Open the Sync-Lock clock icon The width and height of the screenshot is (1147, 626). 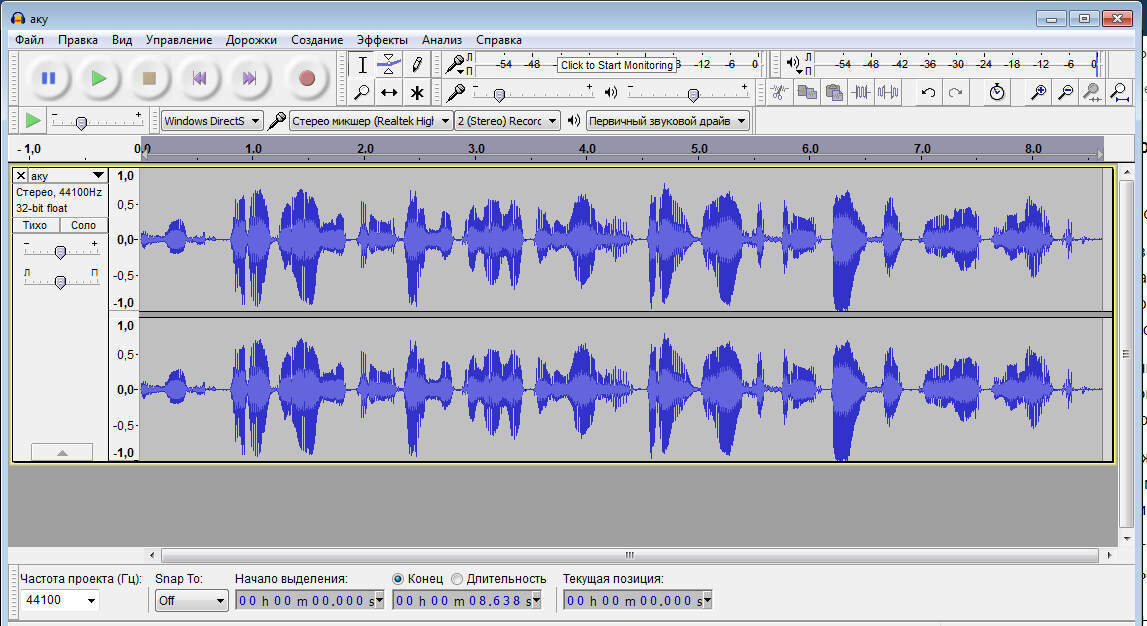[x=996, y=92]
